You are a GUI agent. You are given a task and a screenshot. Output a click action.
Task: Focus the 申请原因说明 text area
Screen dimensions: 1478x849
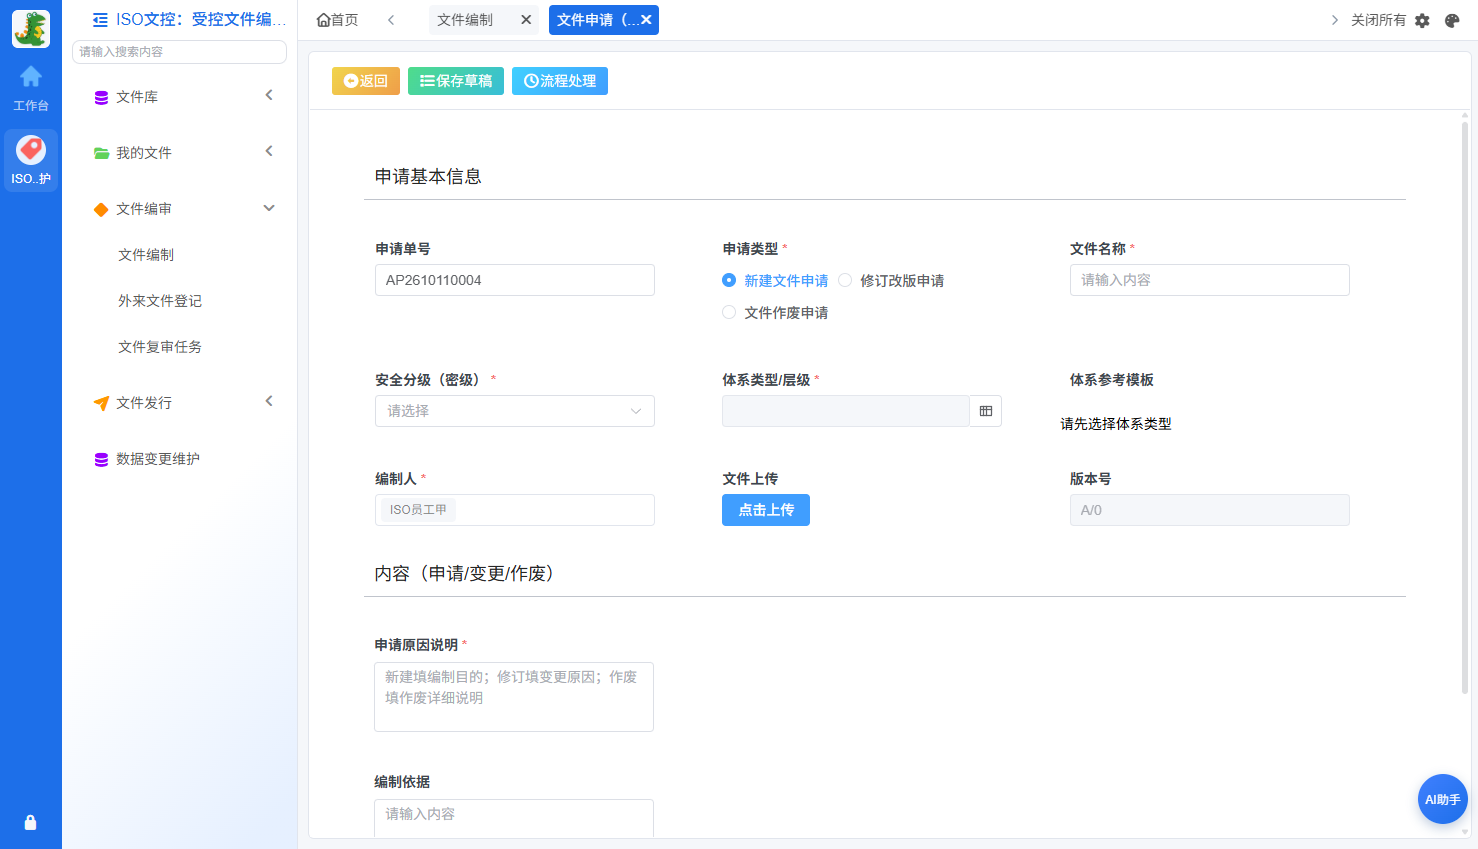pyautogui.click(x=514, y=697)
